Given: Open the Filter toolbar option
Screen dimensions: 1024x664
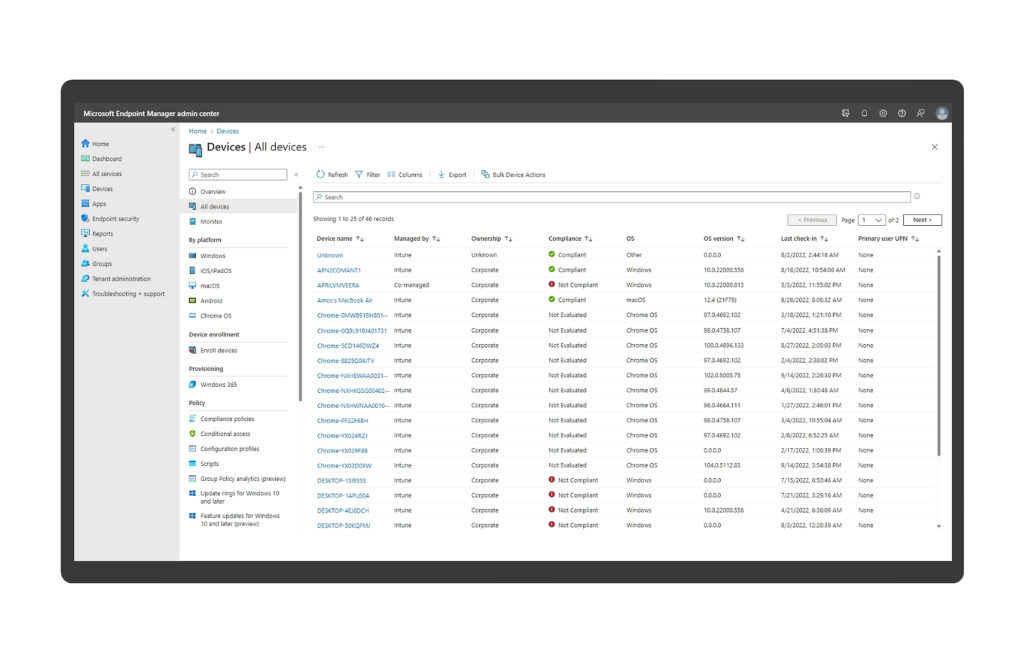Looking at the screenshot, I should [x=367, y=175].
